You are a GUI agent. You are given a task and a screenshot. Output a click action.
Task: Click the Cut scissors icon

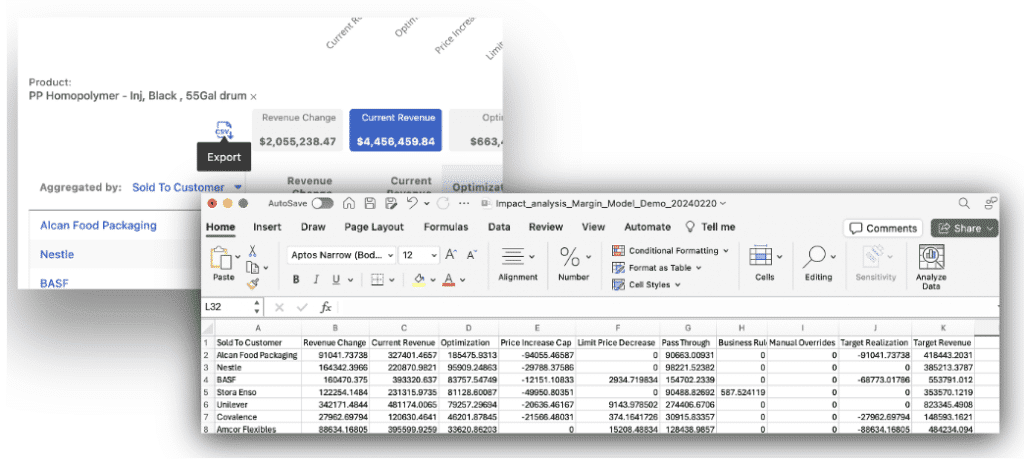(253, 252)
